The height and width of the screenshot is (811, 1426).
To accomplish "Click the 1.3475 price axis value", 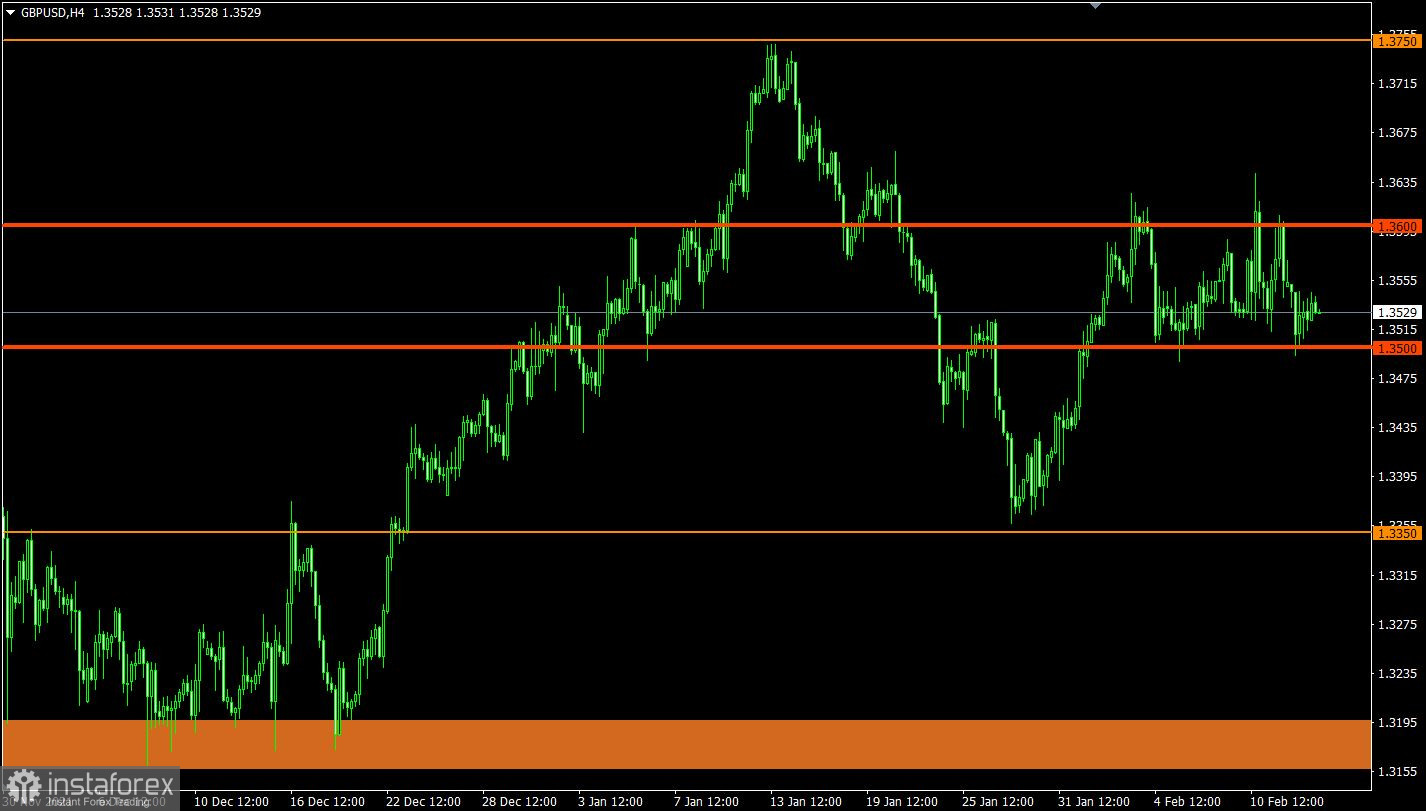I will pos(1397,378).
